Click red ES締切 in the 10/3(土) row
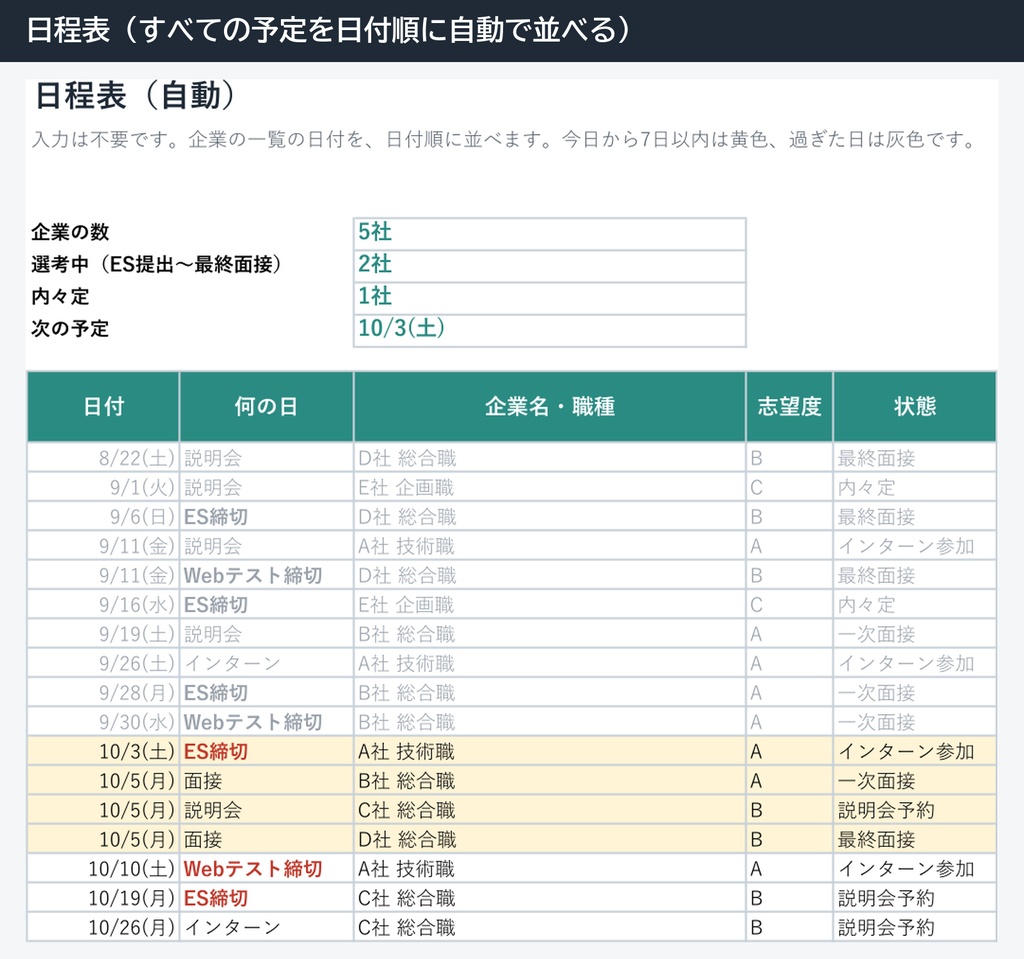This screenshot has height=959, width=1024. click(216, 751)
